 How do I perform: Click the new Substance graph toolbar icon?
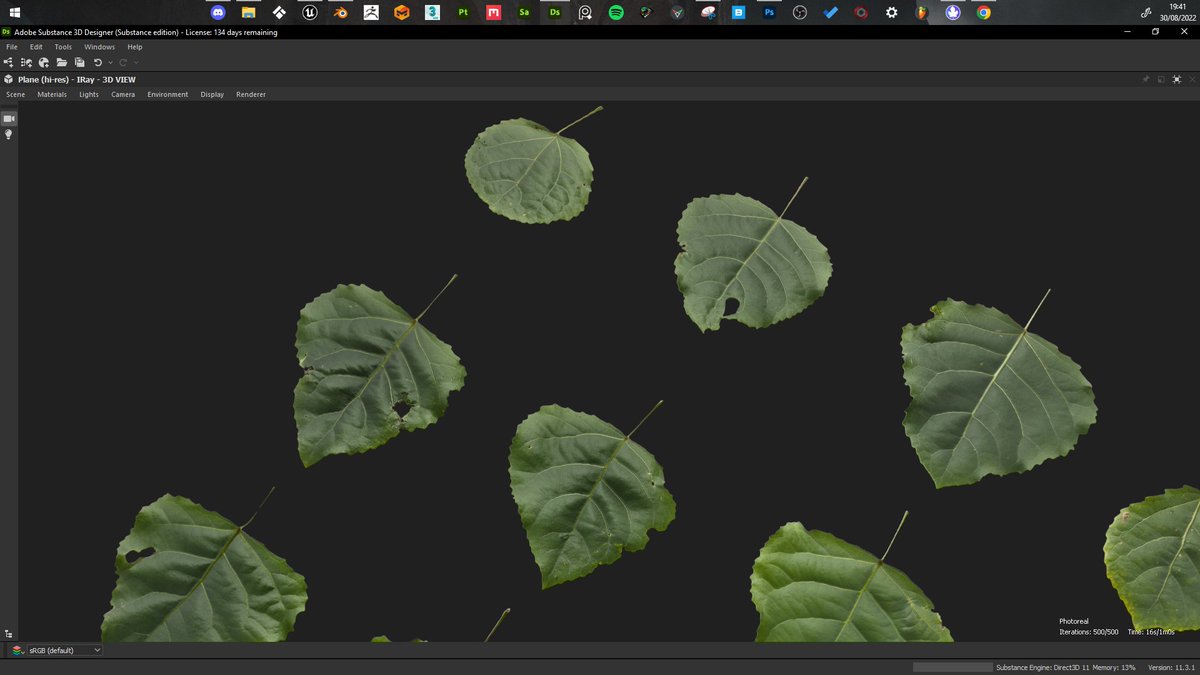coord(9,62)
